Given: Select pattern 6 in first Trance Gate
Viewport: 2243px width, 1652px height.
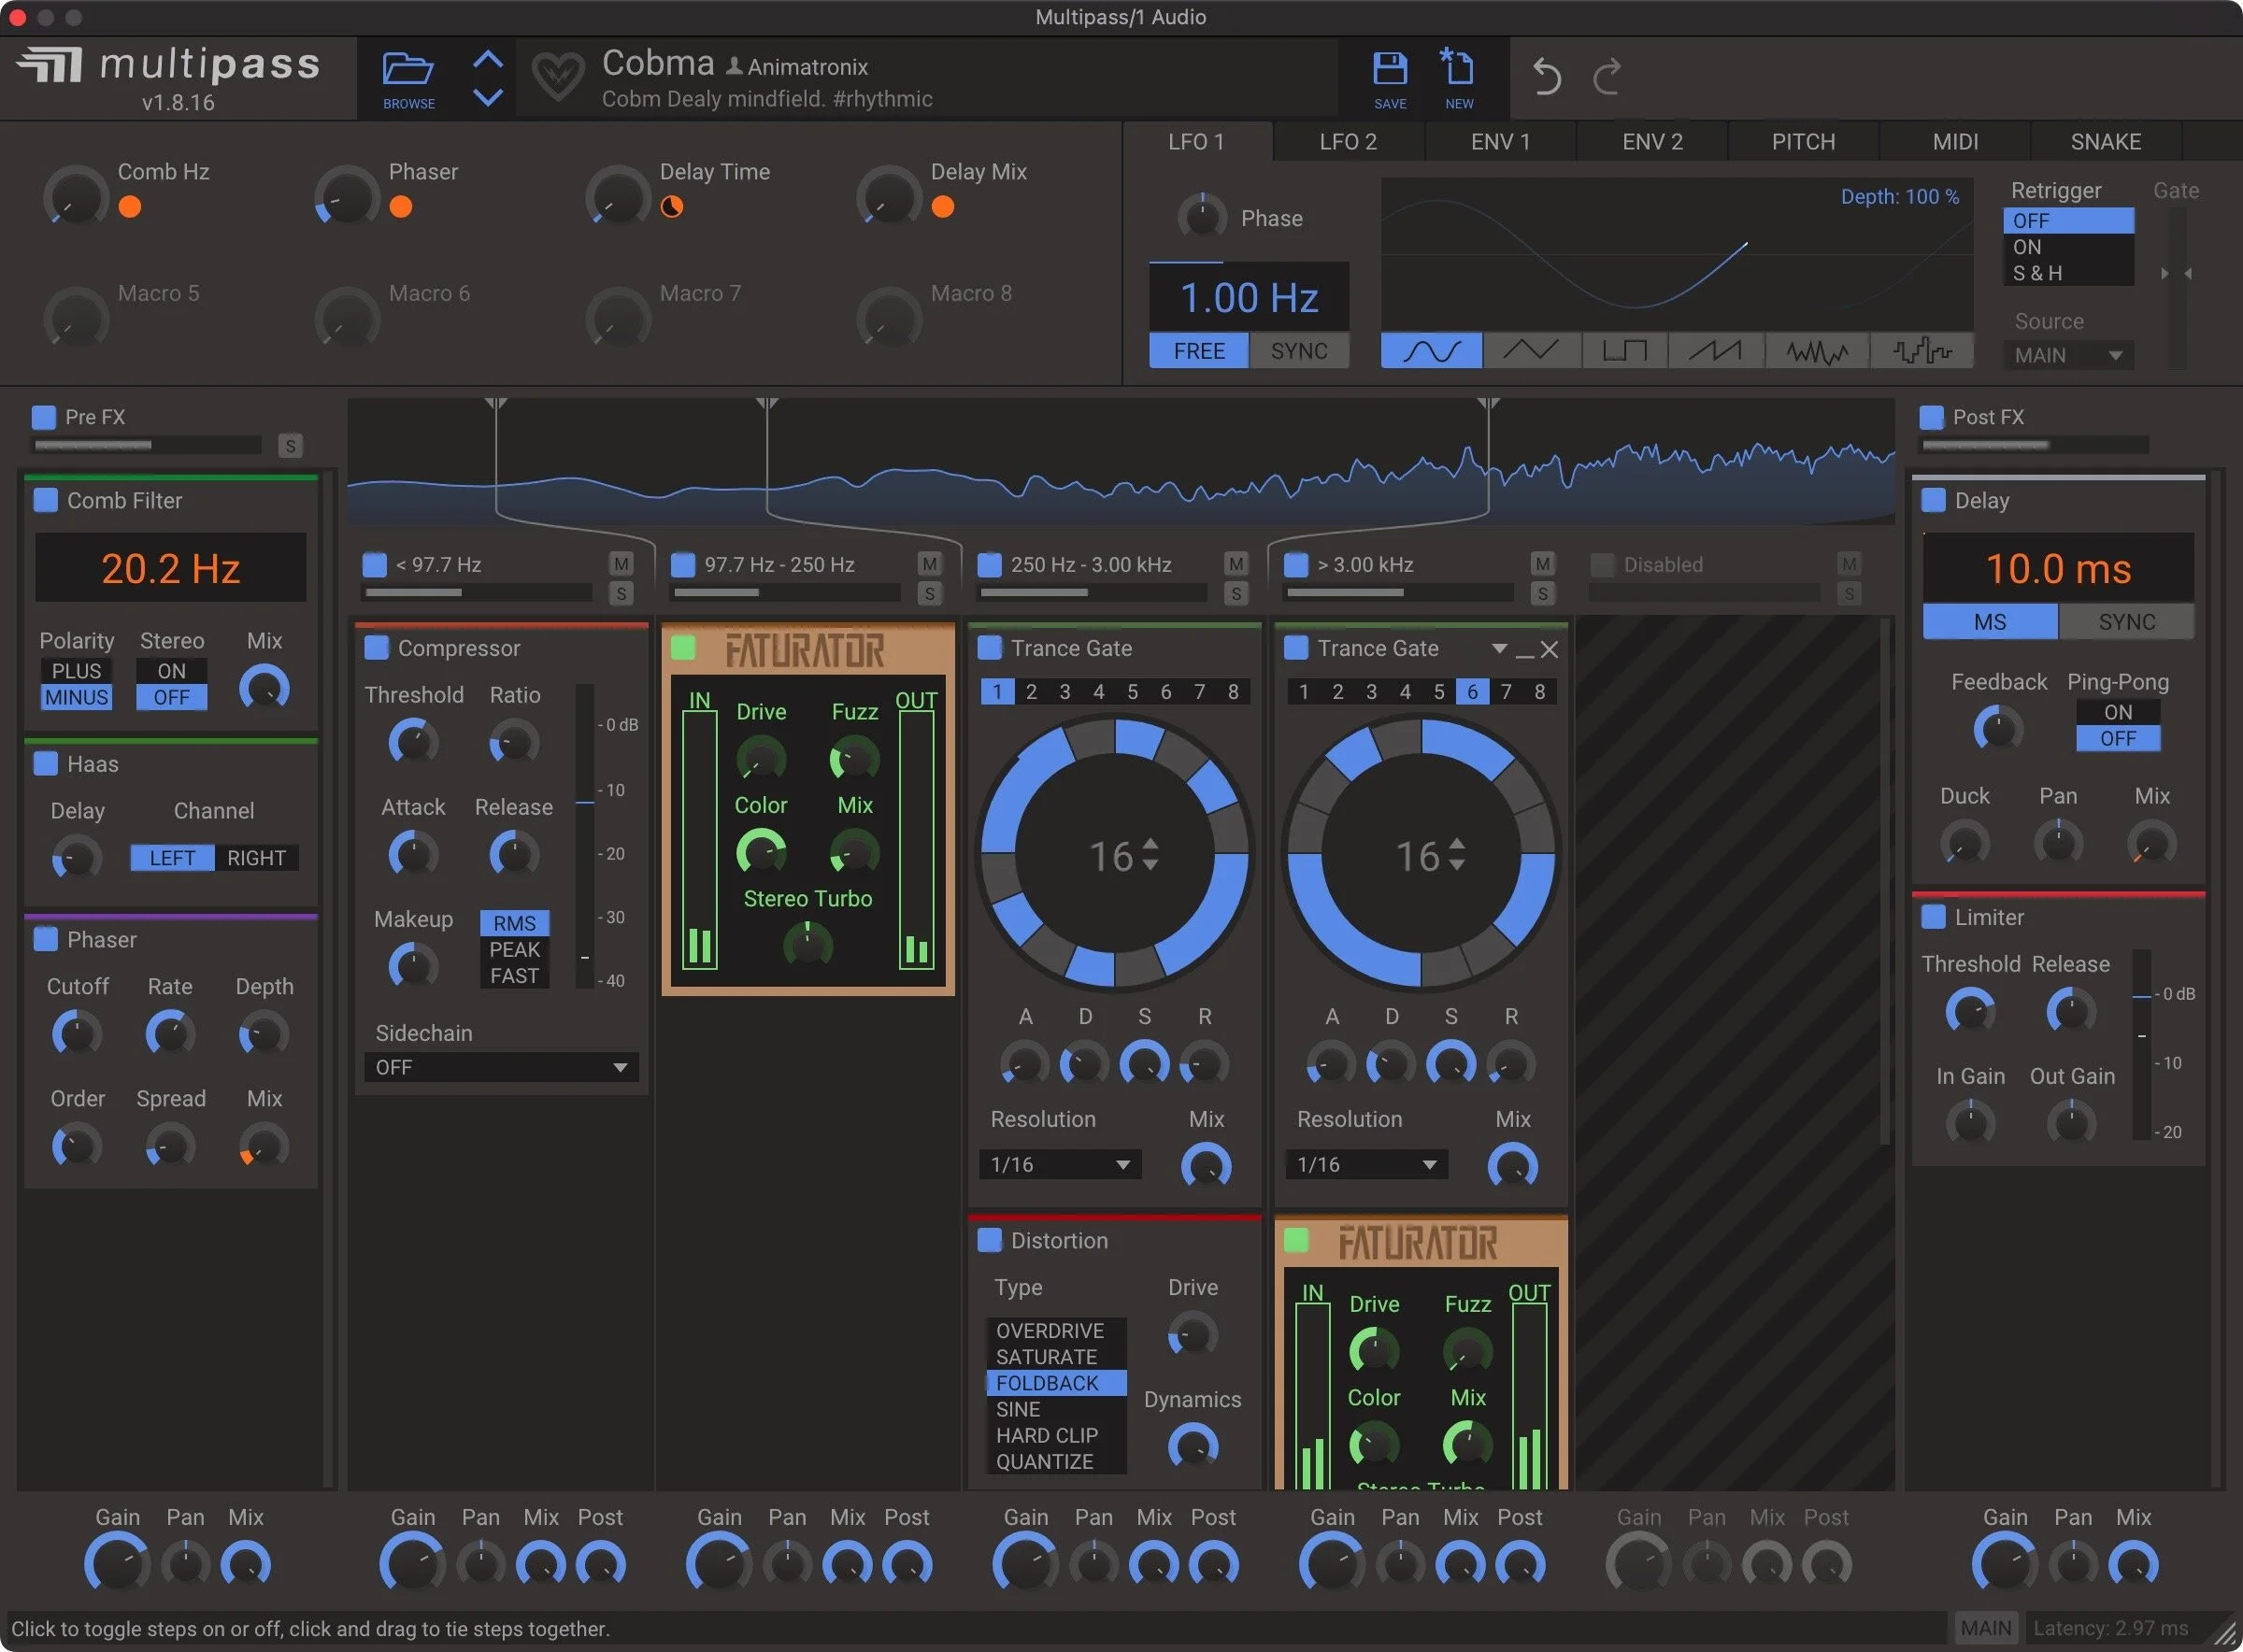Looking at the screenshot, I should [1166, 692].
